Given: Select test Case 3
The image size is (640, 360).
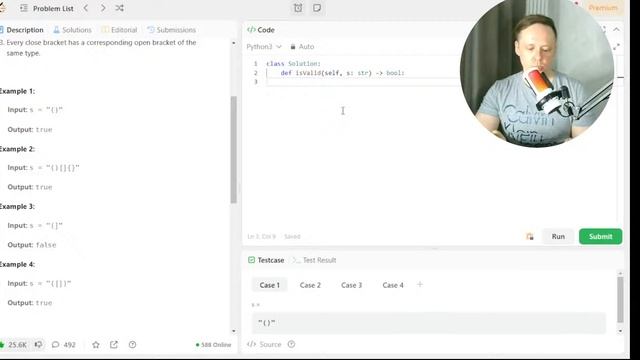Looking at the screenshot, I should point(351,285).
